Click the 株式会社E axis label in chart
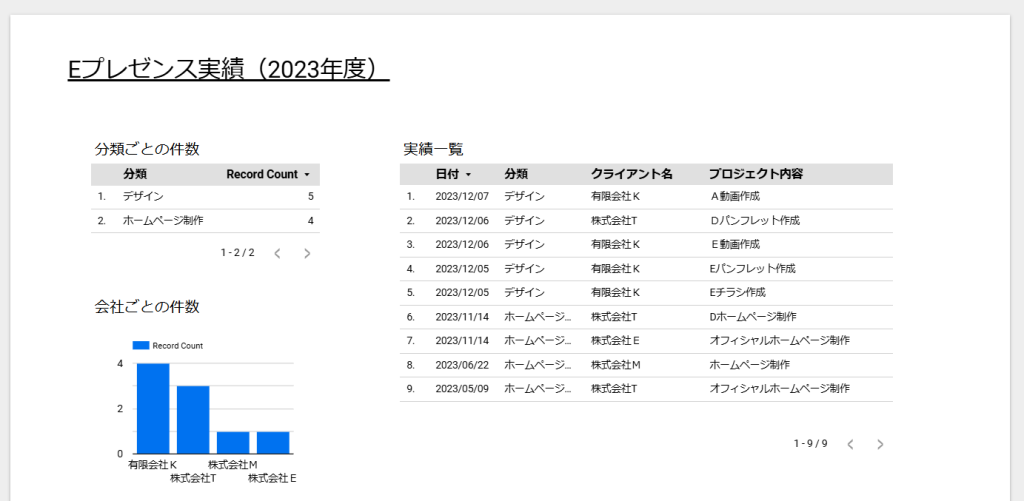This screenshot has height=501, width=1024. (x=273, y=479)
